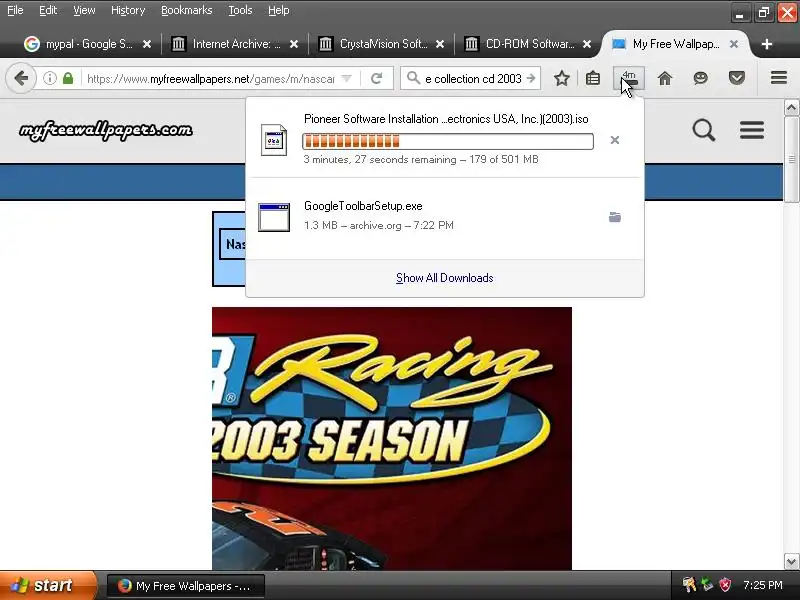Image resolution: width=800 pixels, height=600 pixels.
Task: Submit search with the arrow button
Action: (531, 78)
